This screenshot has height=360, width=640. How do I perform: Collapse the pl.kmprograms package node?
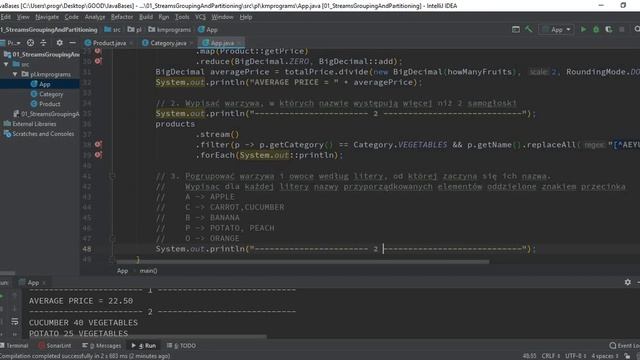(x=15, y=74)
